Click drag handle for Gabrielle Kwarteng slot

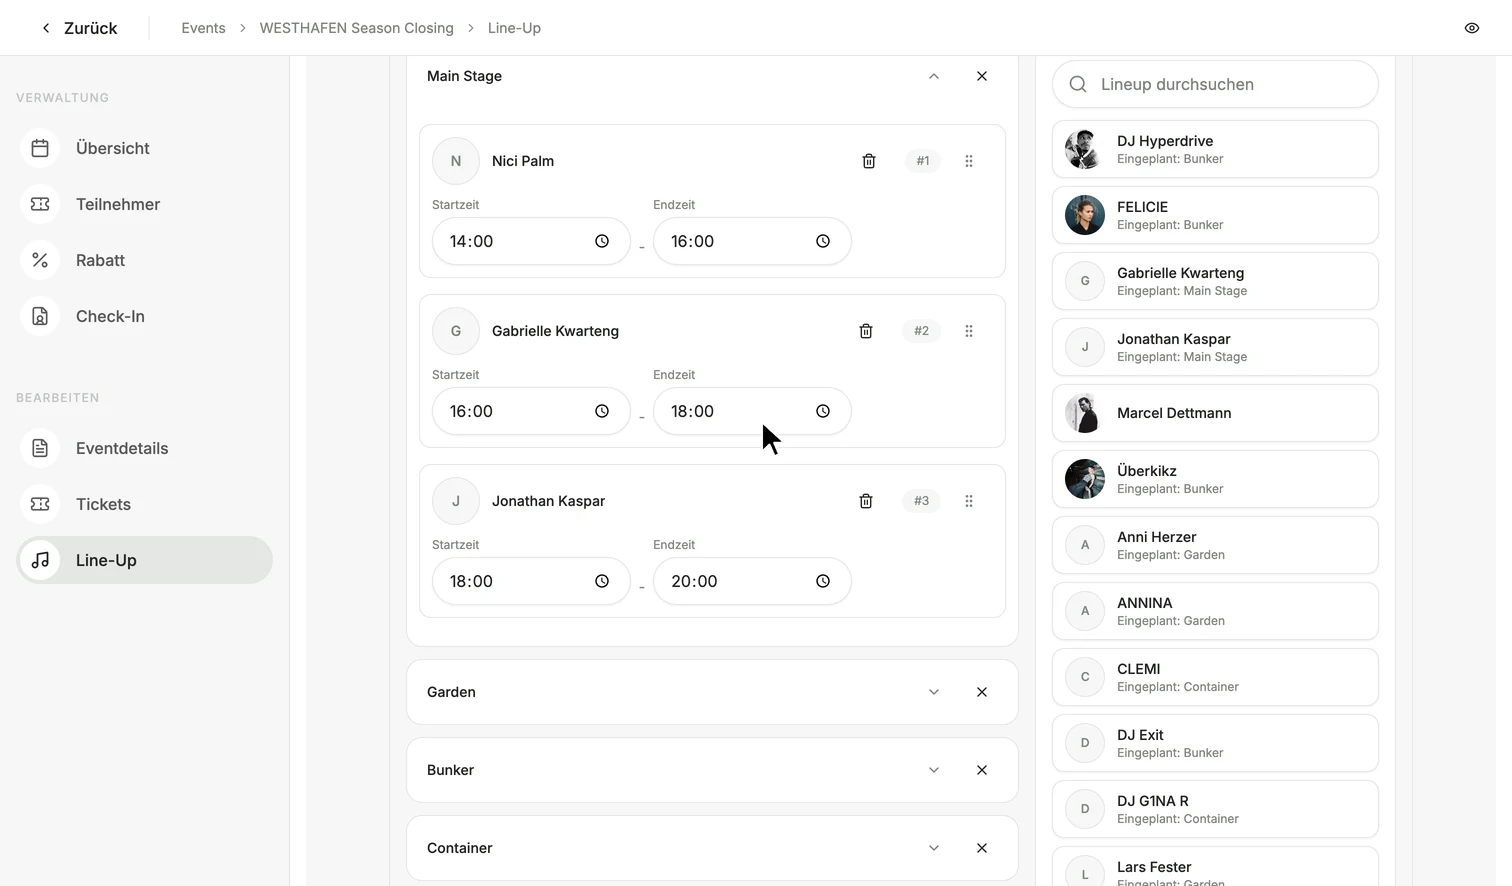tap(969, 331)
